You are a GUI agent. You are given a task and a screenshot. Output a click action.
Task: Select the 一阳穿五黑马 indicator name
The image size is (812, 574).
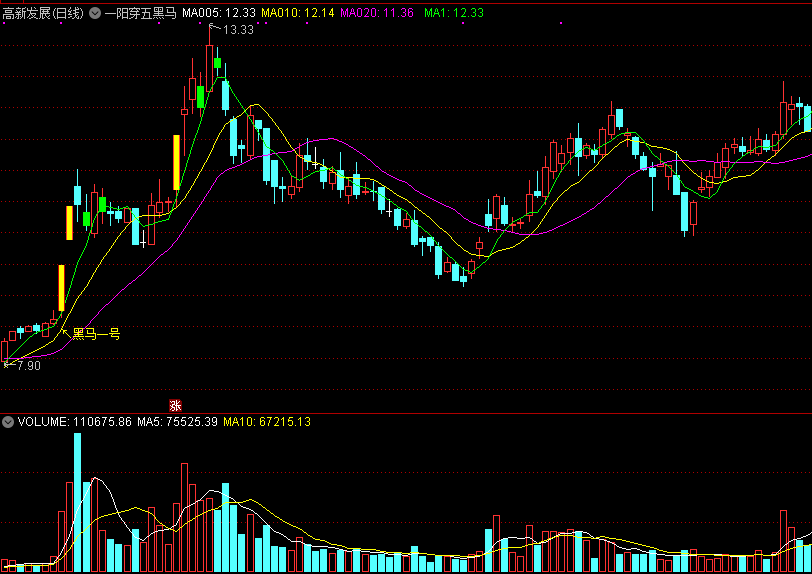141,13
